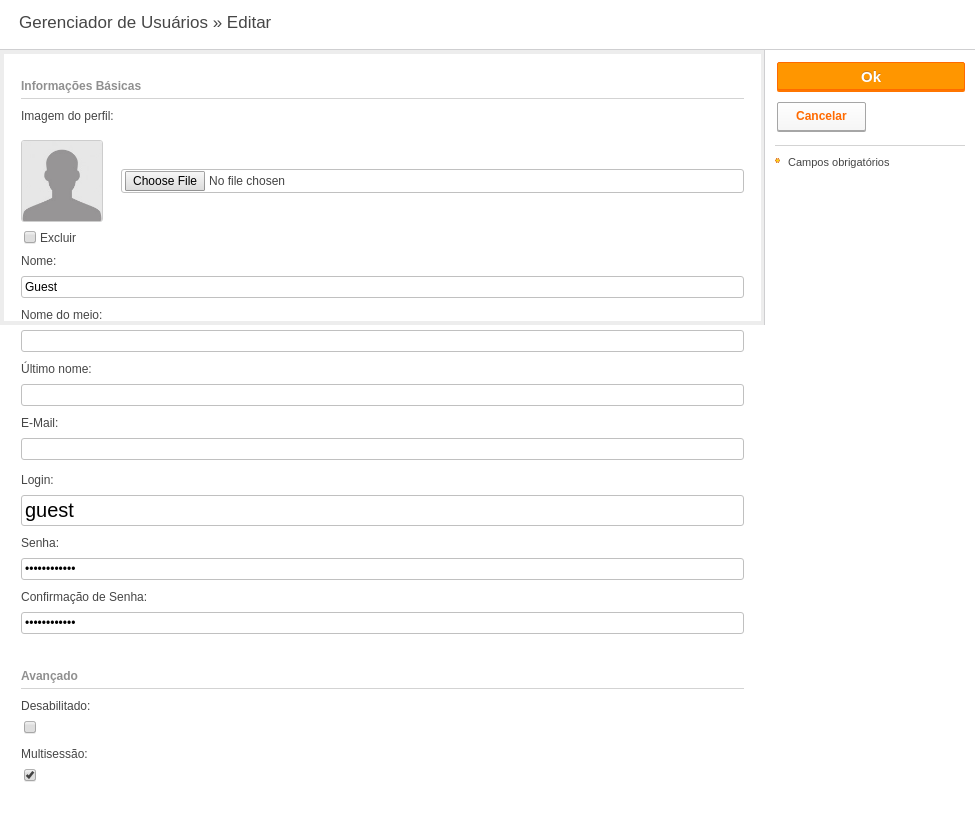This screenshot has height=820, width=975.
Task: Click the Último nome input field
Action: point(382,395)
